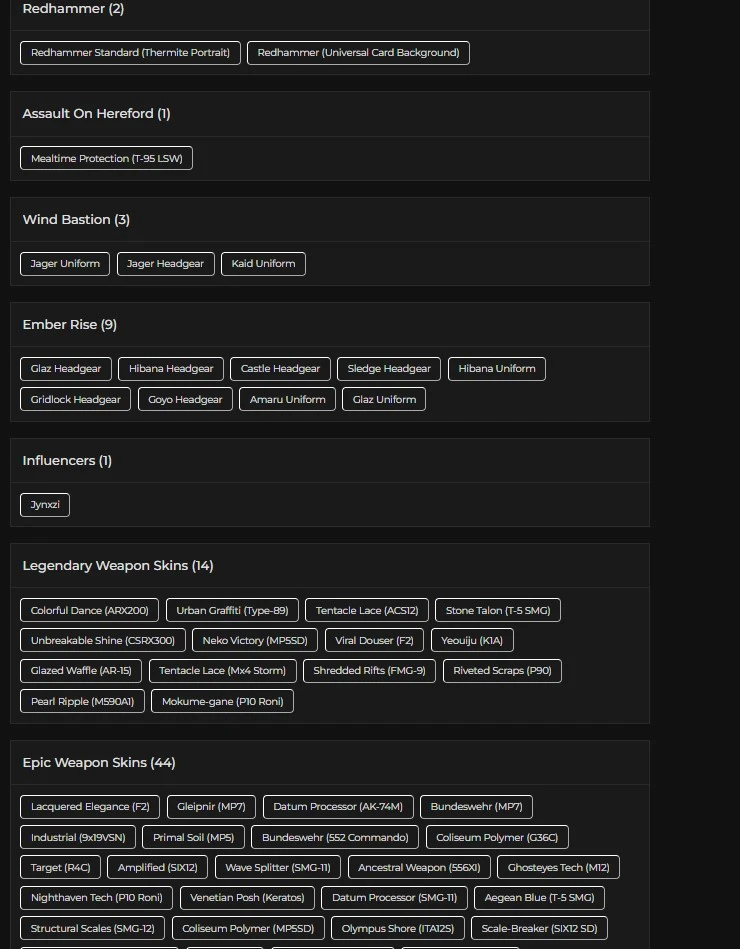Select Gleipnir (MP7) skin
The height and width of the screenshot is (949, 740).
[211, 807]
